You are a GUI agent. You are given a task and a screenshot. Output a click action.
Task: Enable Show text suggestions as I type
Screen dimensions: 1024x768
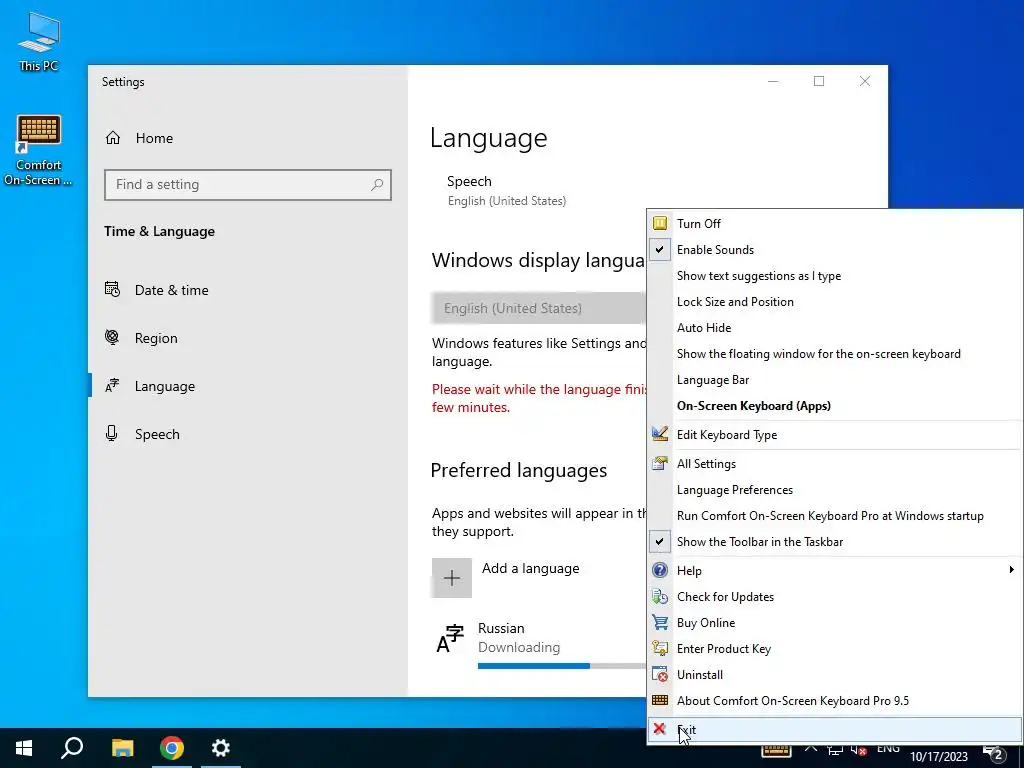pyautogui.click(x=835, y=276)
